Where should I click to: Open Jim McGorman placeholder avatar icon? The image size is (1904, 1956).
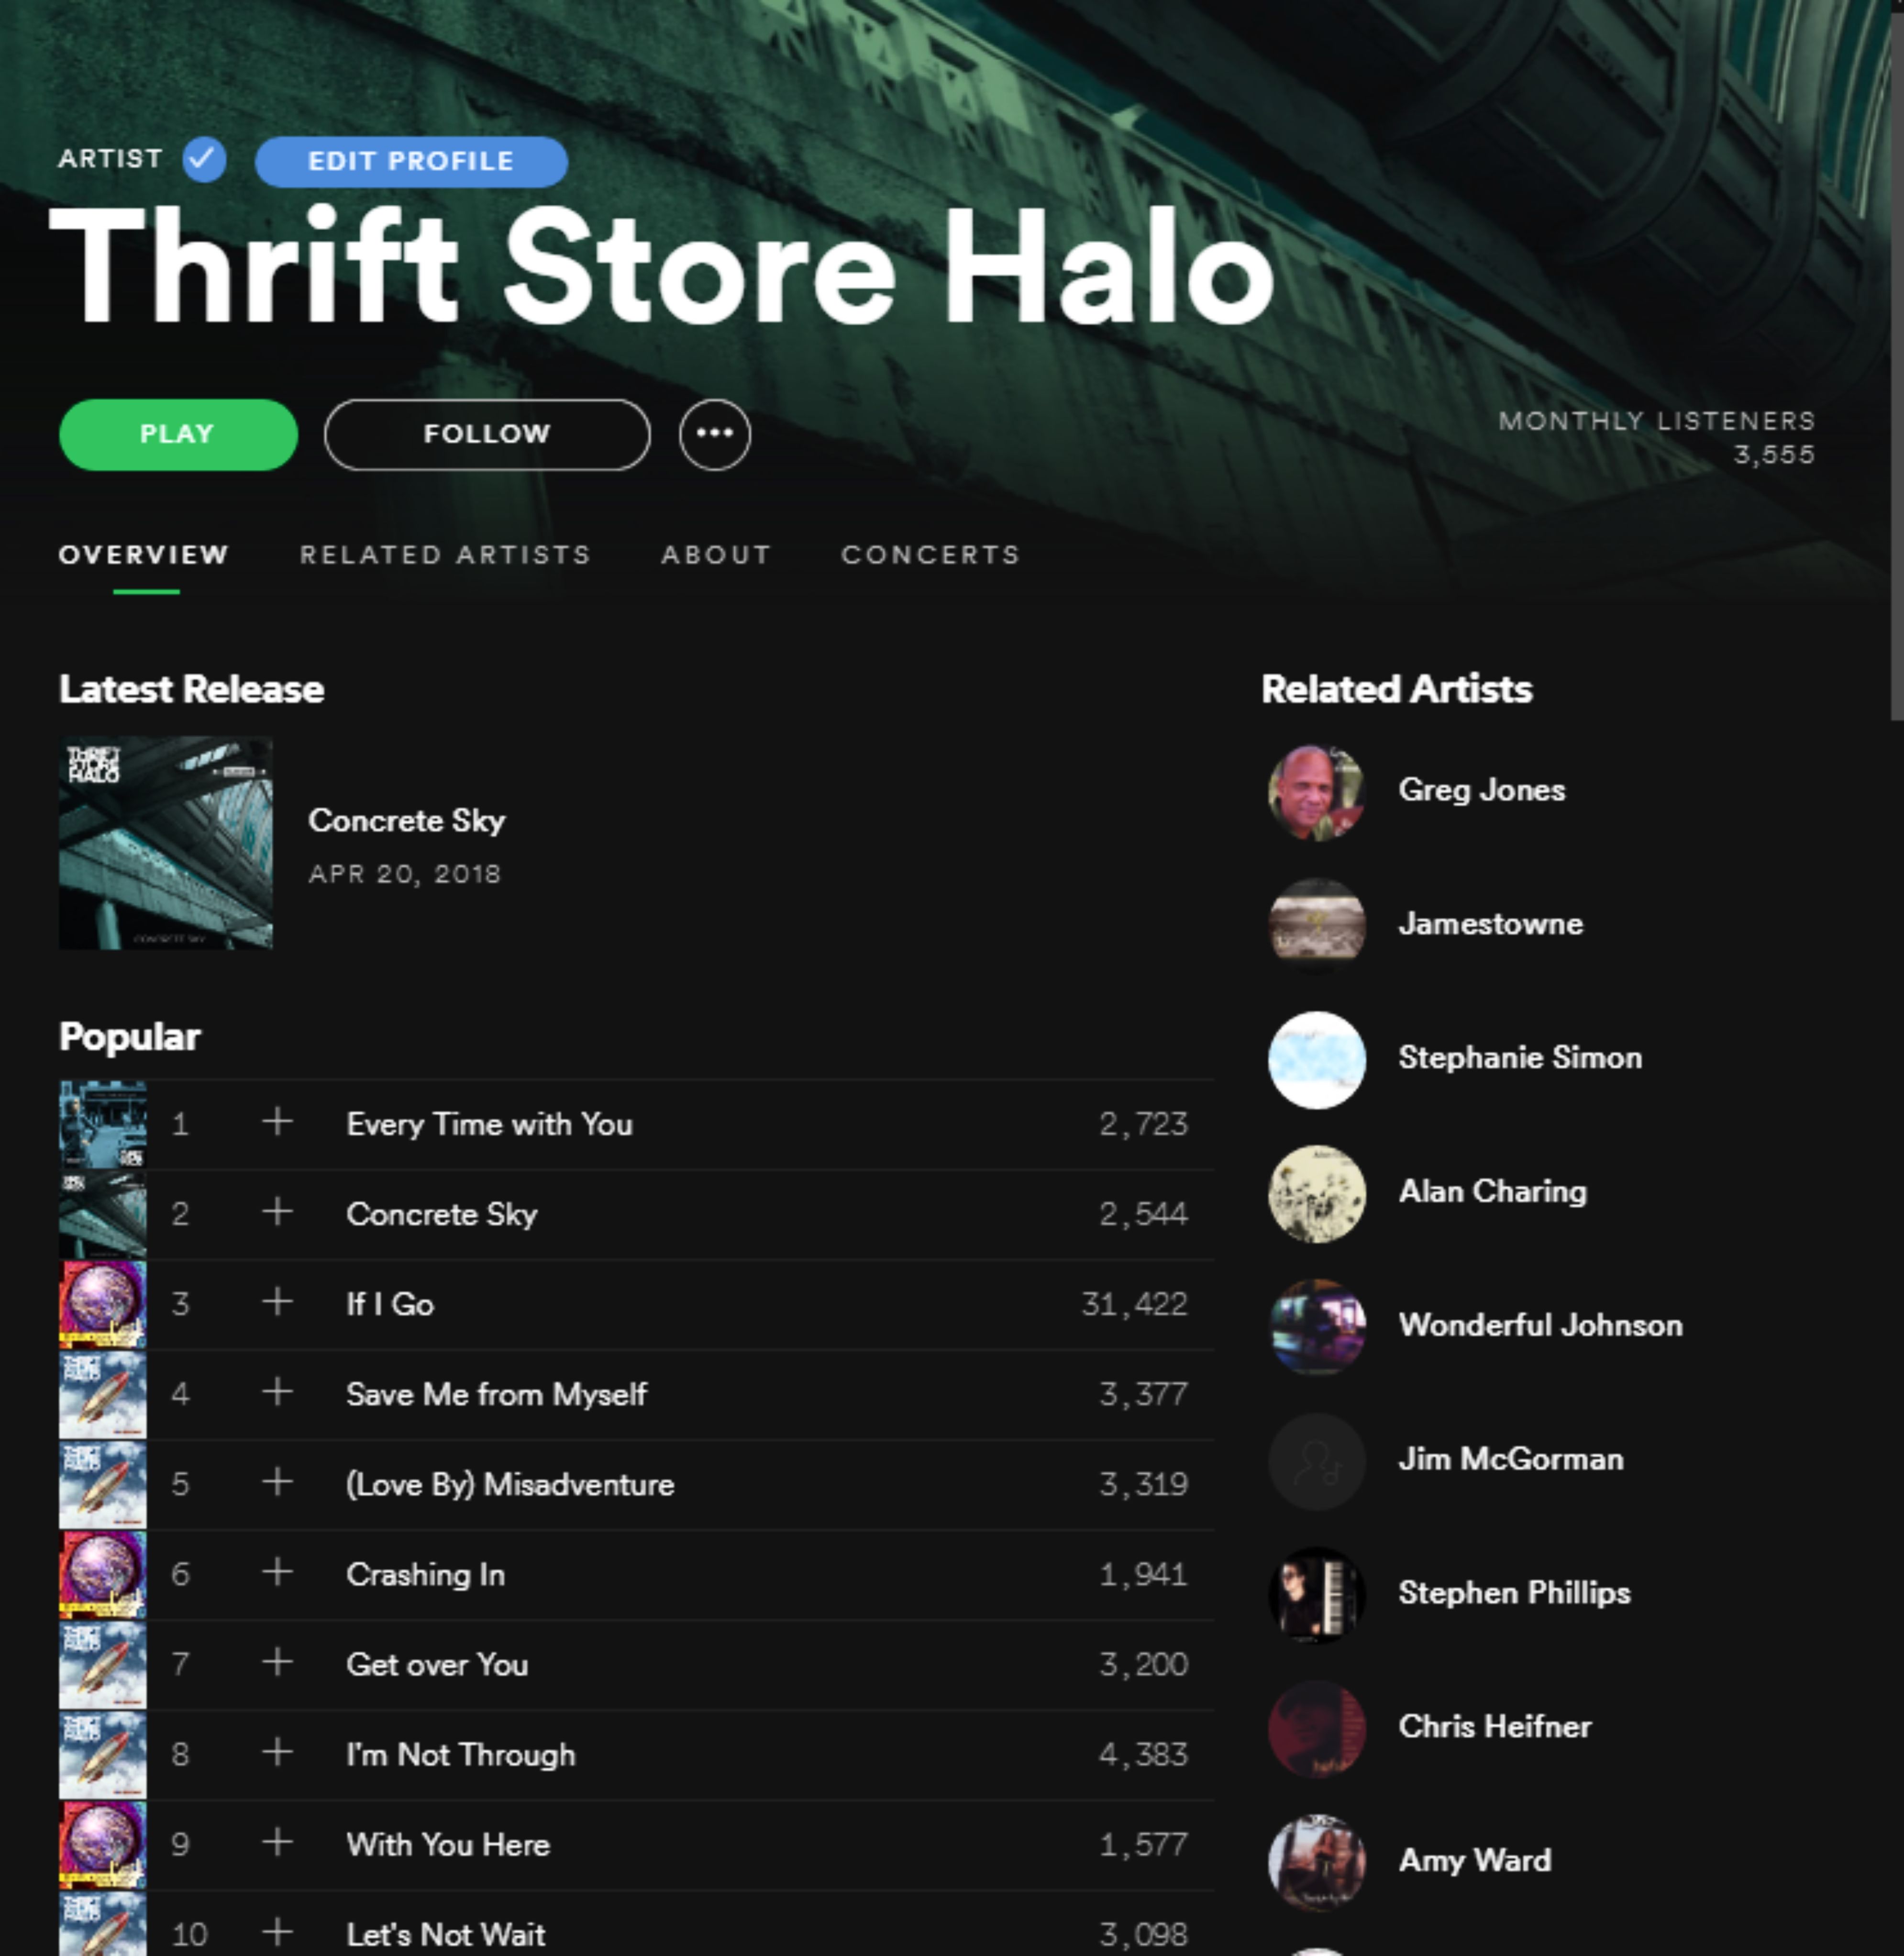[1316, 1460]
